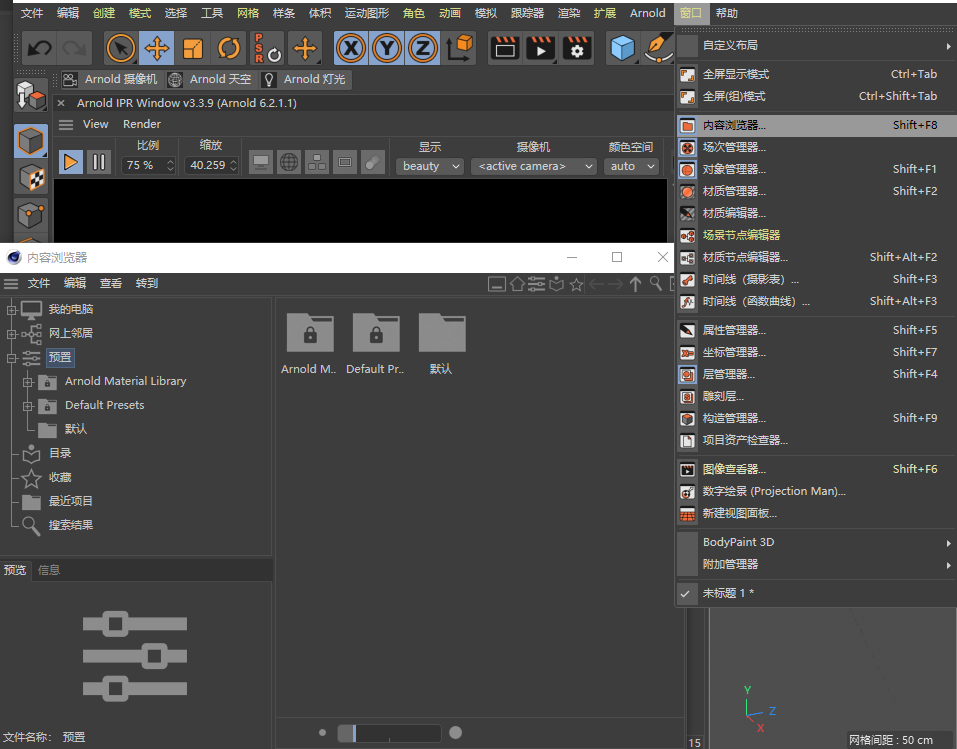Toggle Y axis lock button

pyautogui.click(x=386, y=48)
